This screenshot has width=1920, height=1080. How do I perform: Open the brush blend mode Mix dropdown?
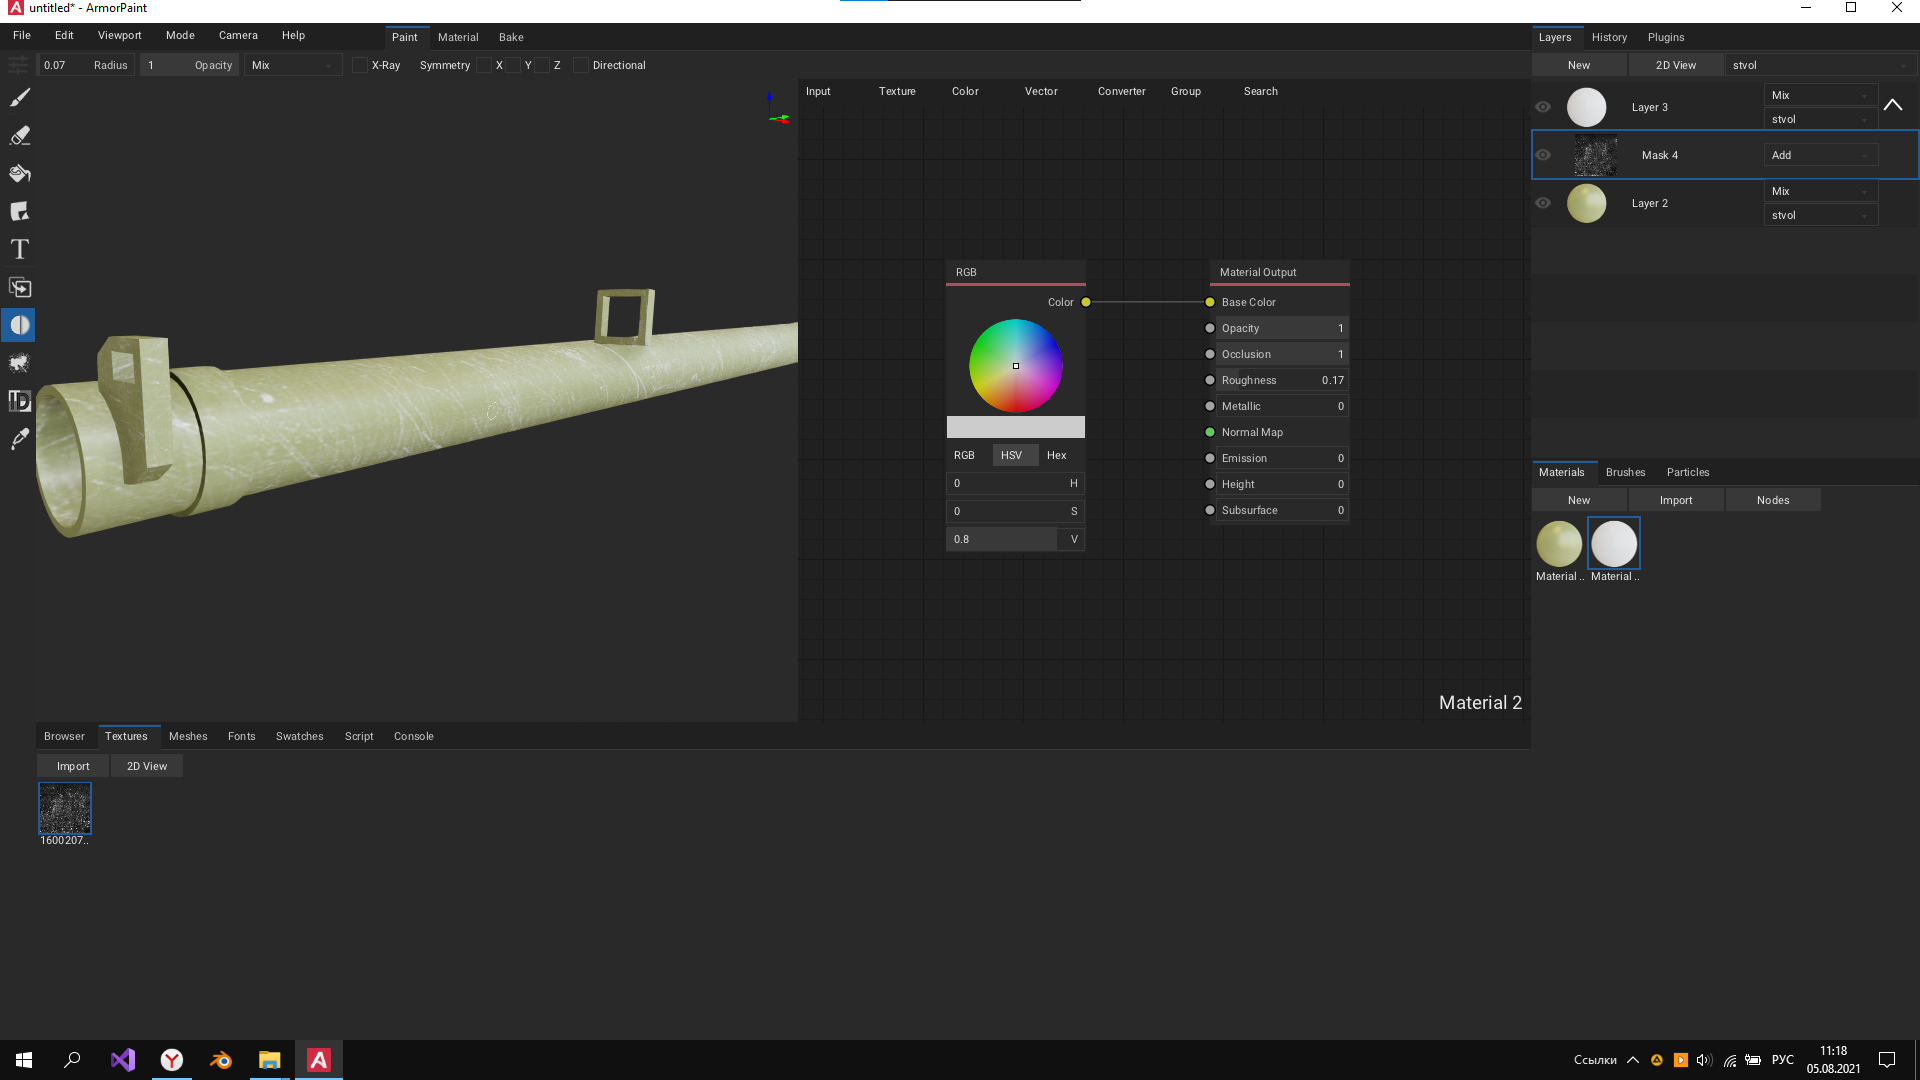click(293, 65)
